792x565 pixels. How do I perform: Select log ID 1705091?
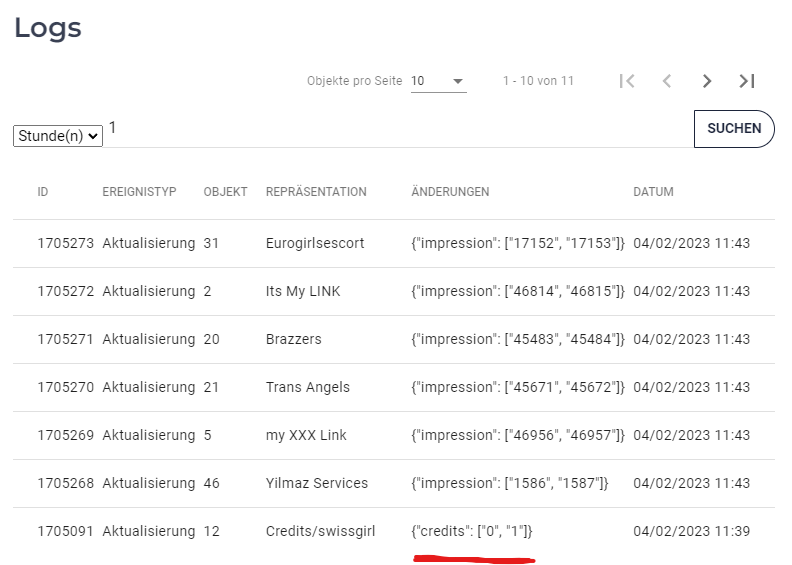pos(66,531)
